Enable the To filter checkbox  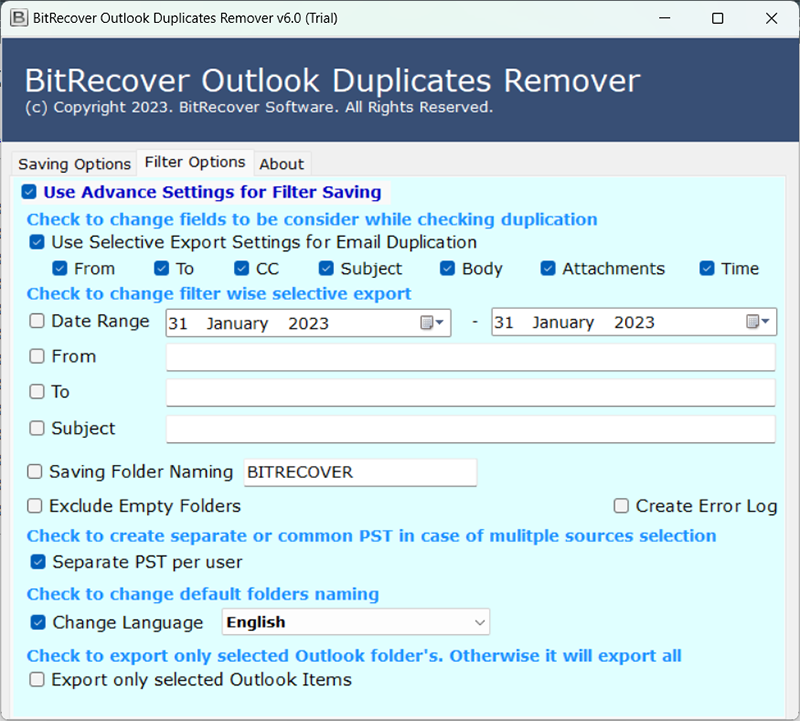tap(37, 392)
